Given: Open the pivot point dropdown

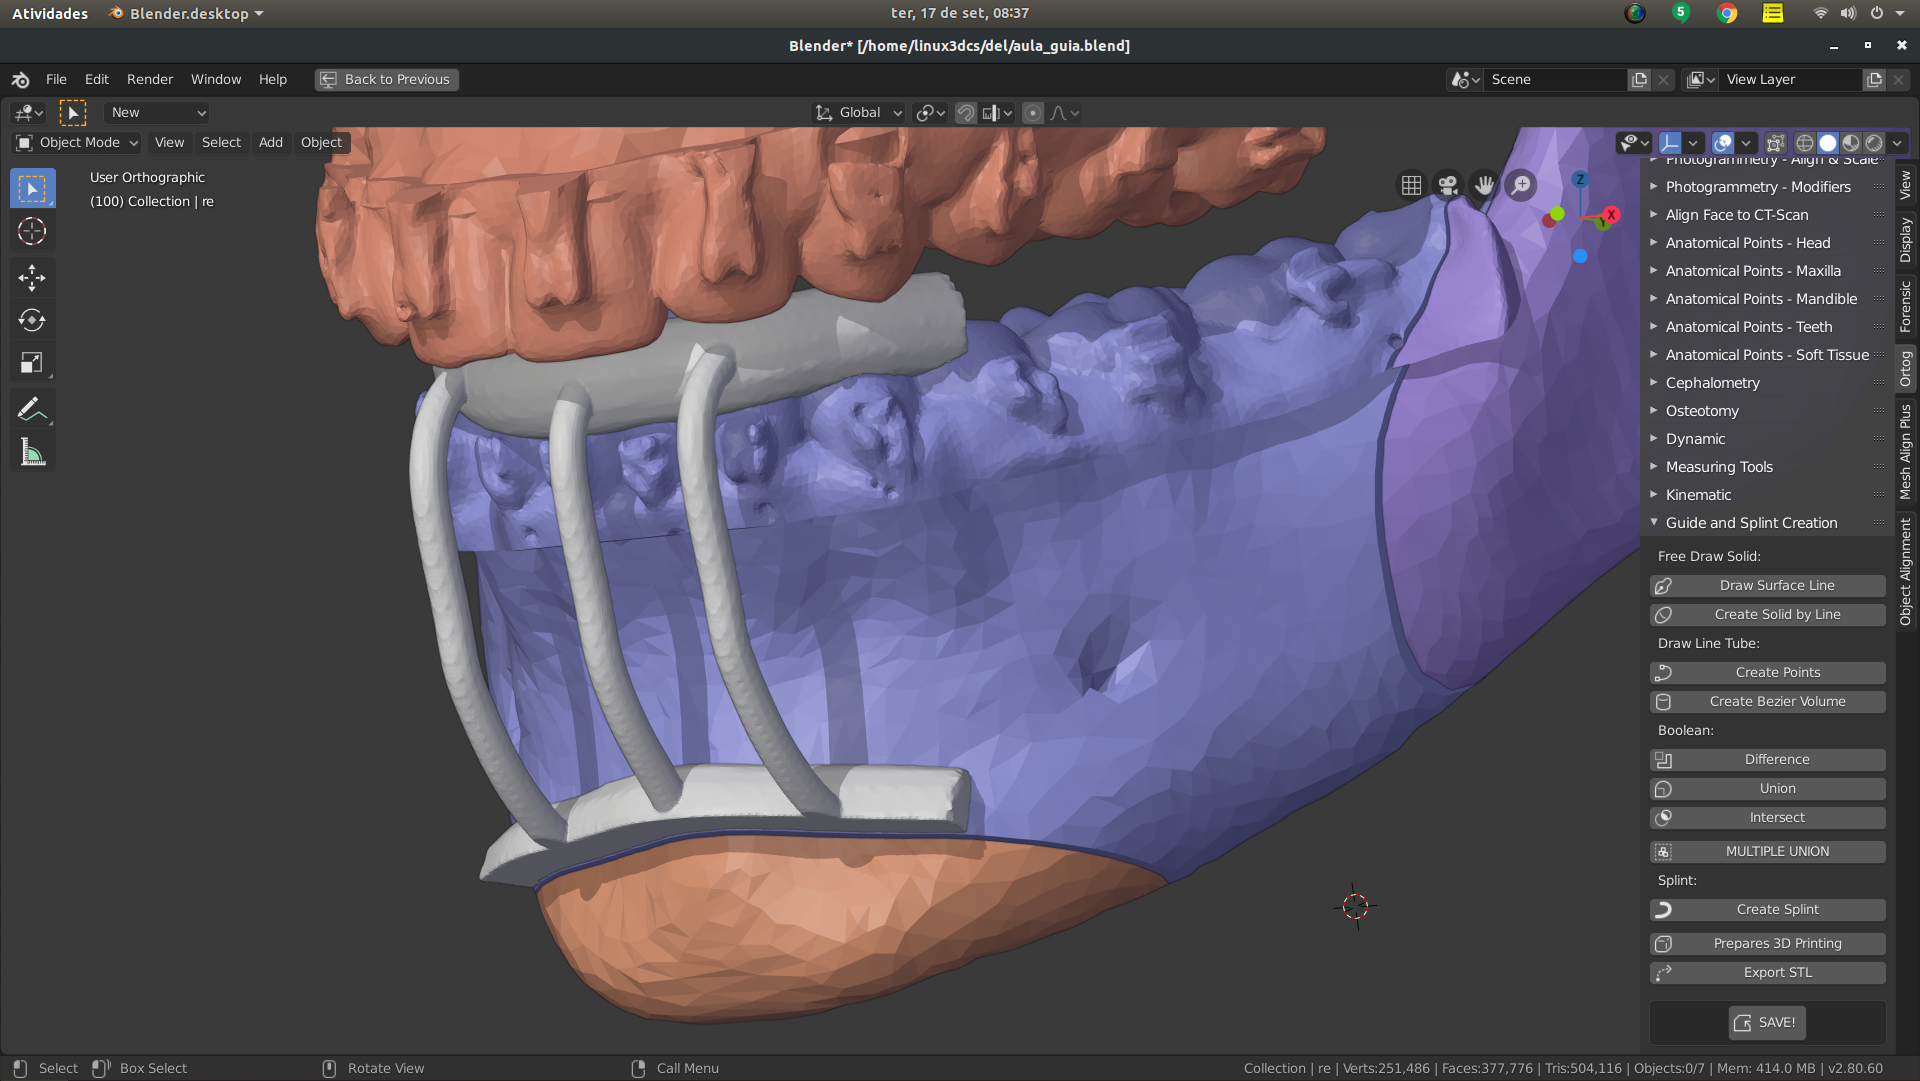Looking at the screenshot, I should (930, 113).
